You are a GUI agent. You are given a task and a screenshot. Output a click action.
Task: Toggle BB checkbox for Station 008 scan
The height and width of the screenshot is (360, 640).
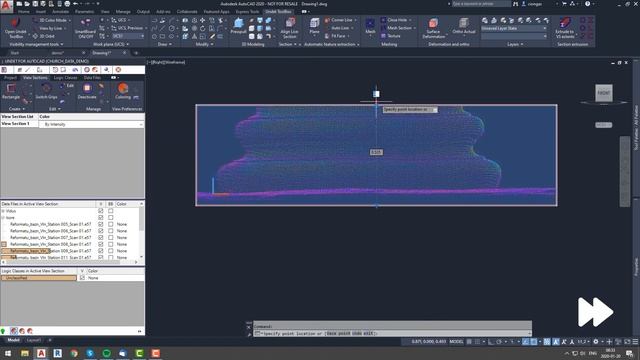point(111,244)
